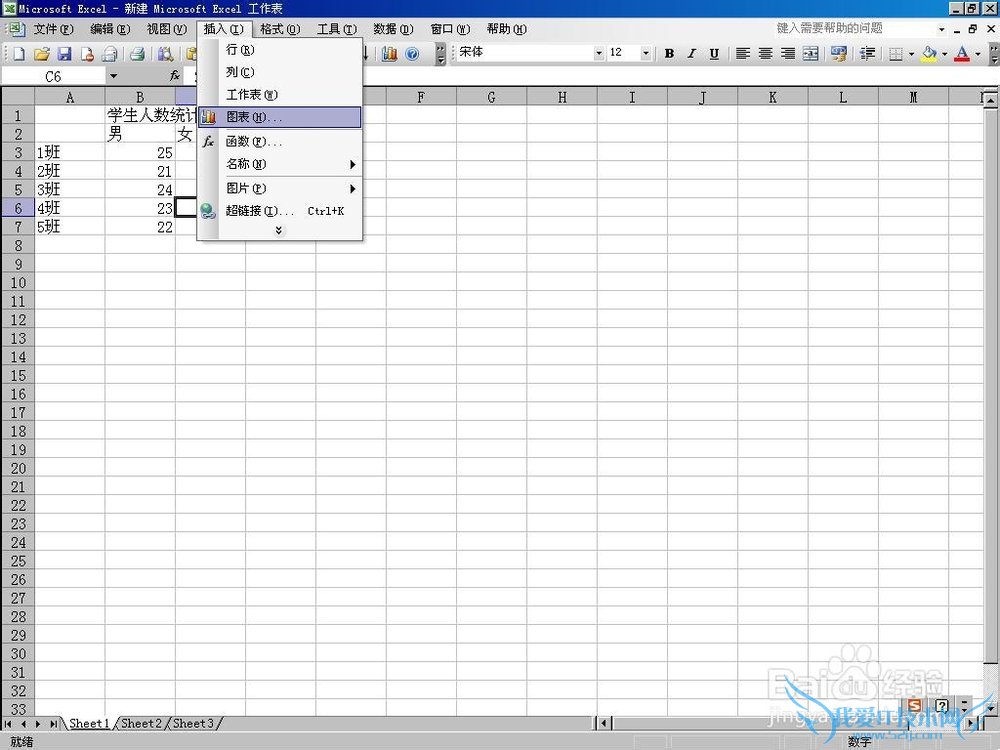The height and width of the screenshot is (750, 1000).
Task: Open the Chart Wizard toolbar icon
Action: click(389, 54)
